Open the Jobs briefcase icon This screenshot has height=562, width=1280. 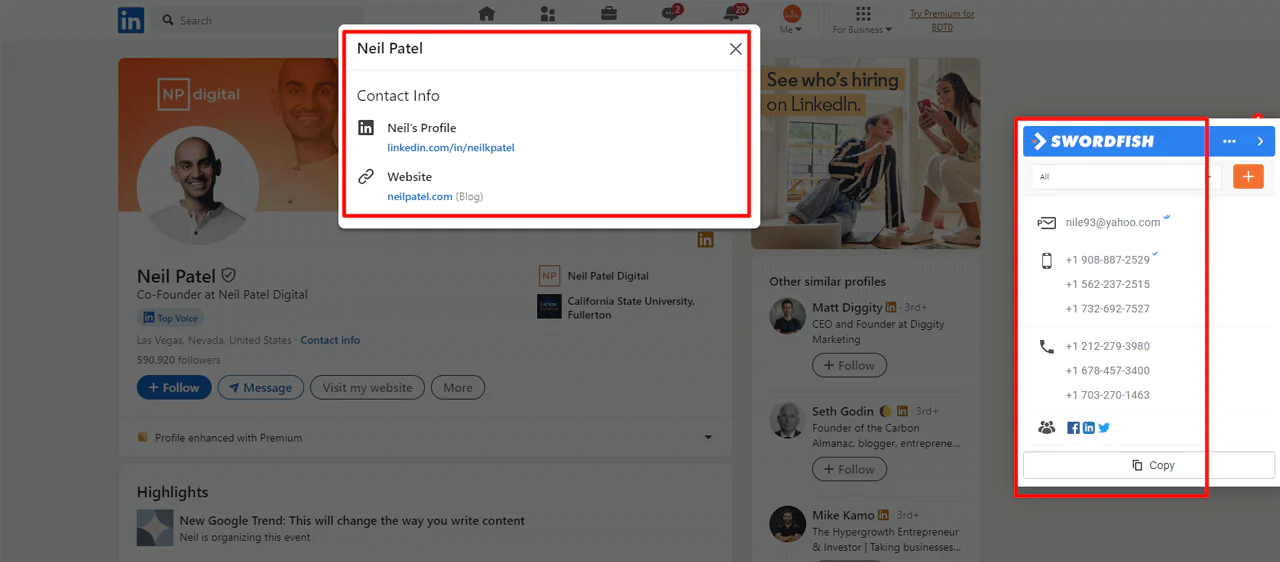[608, 14]
